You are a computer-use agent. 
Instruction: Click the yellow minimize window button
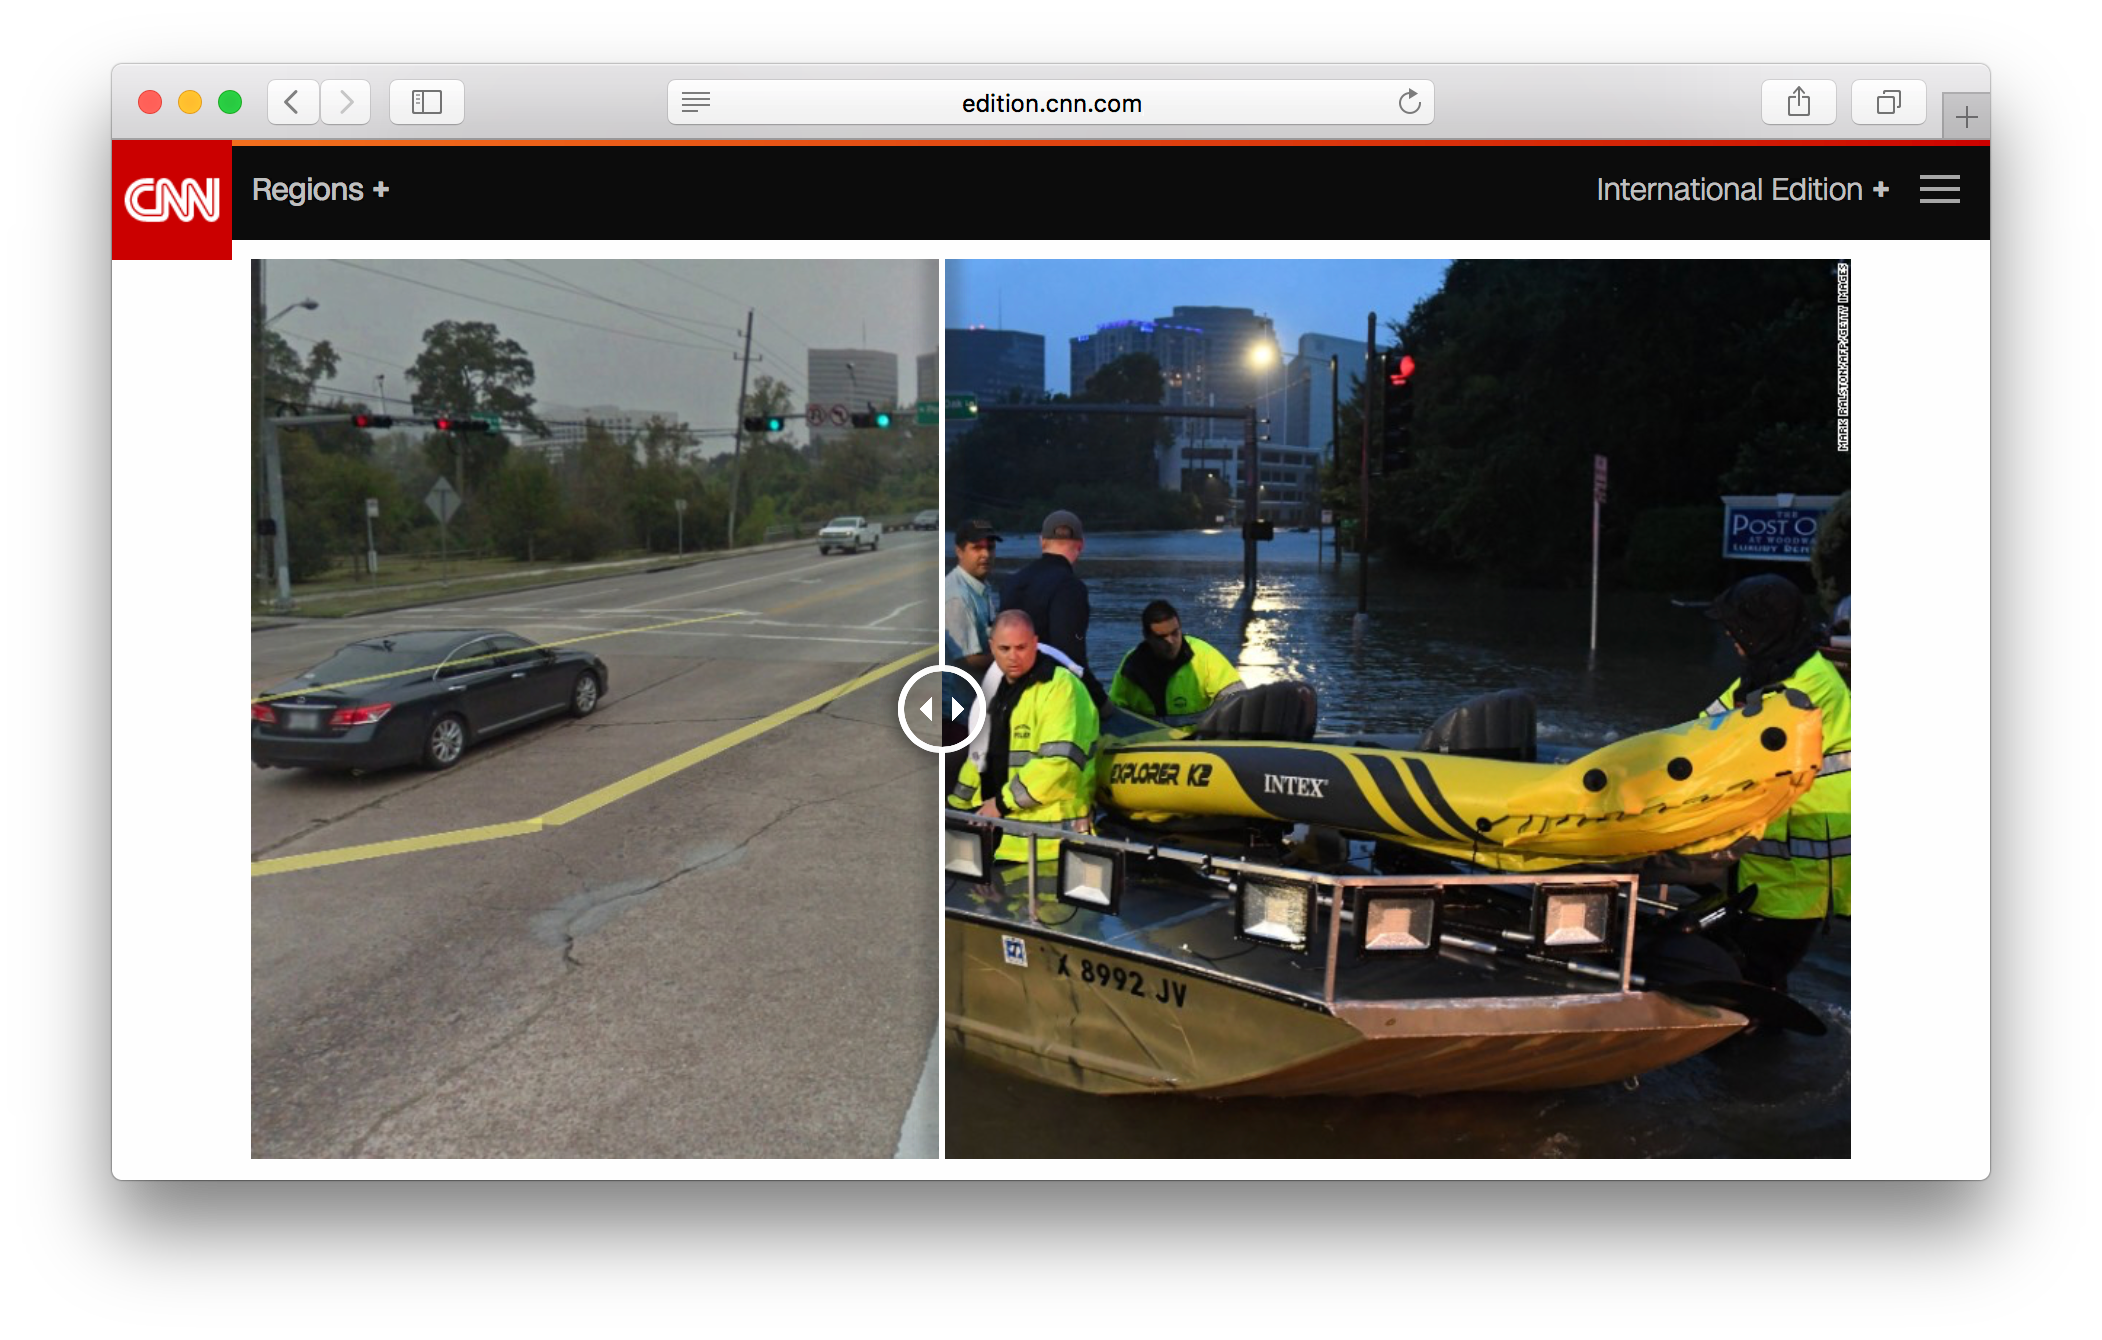coord(190,102)
